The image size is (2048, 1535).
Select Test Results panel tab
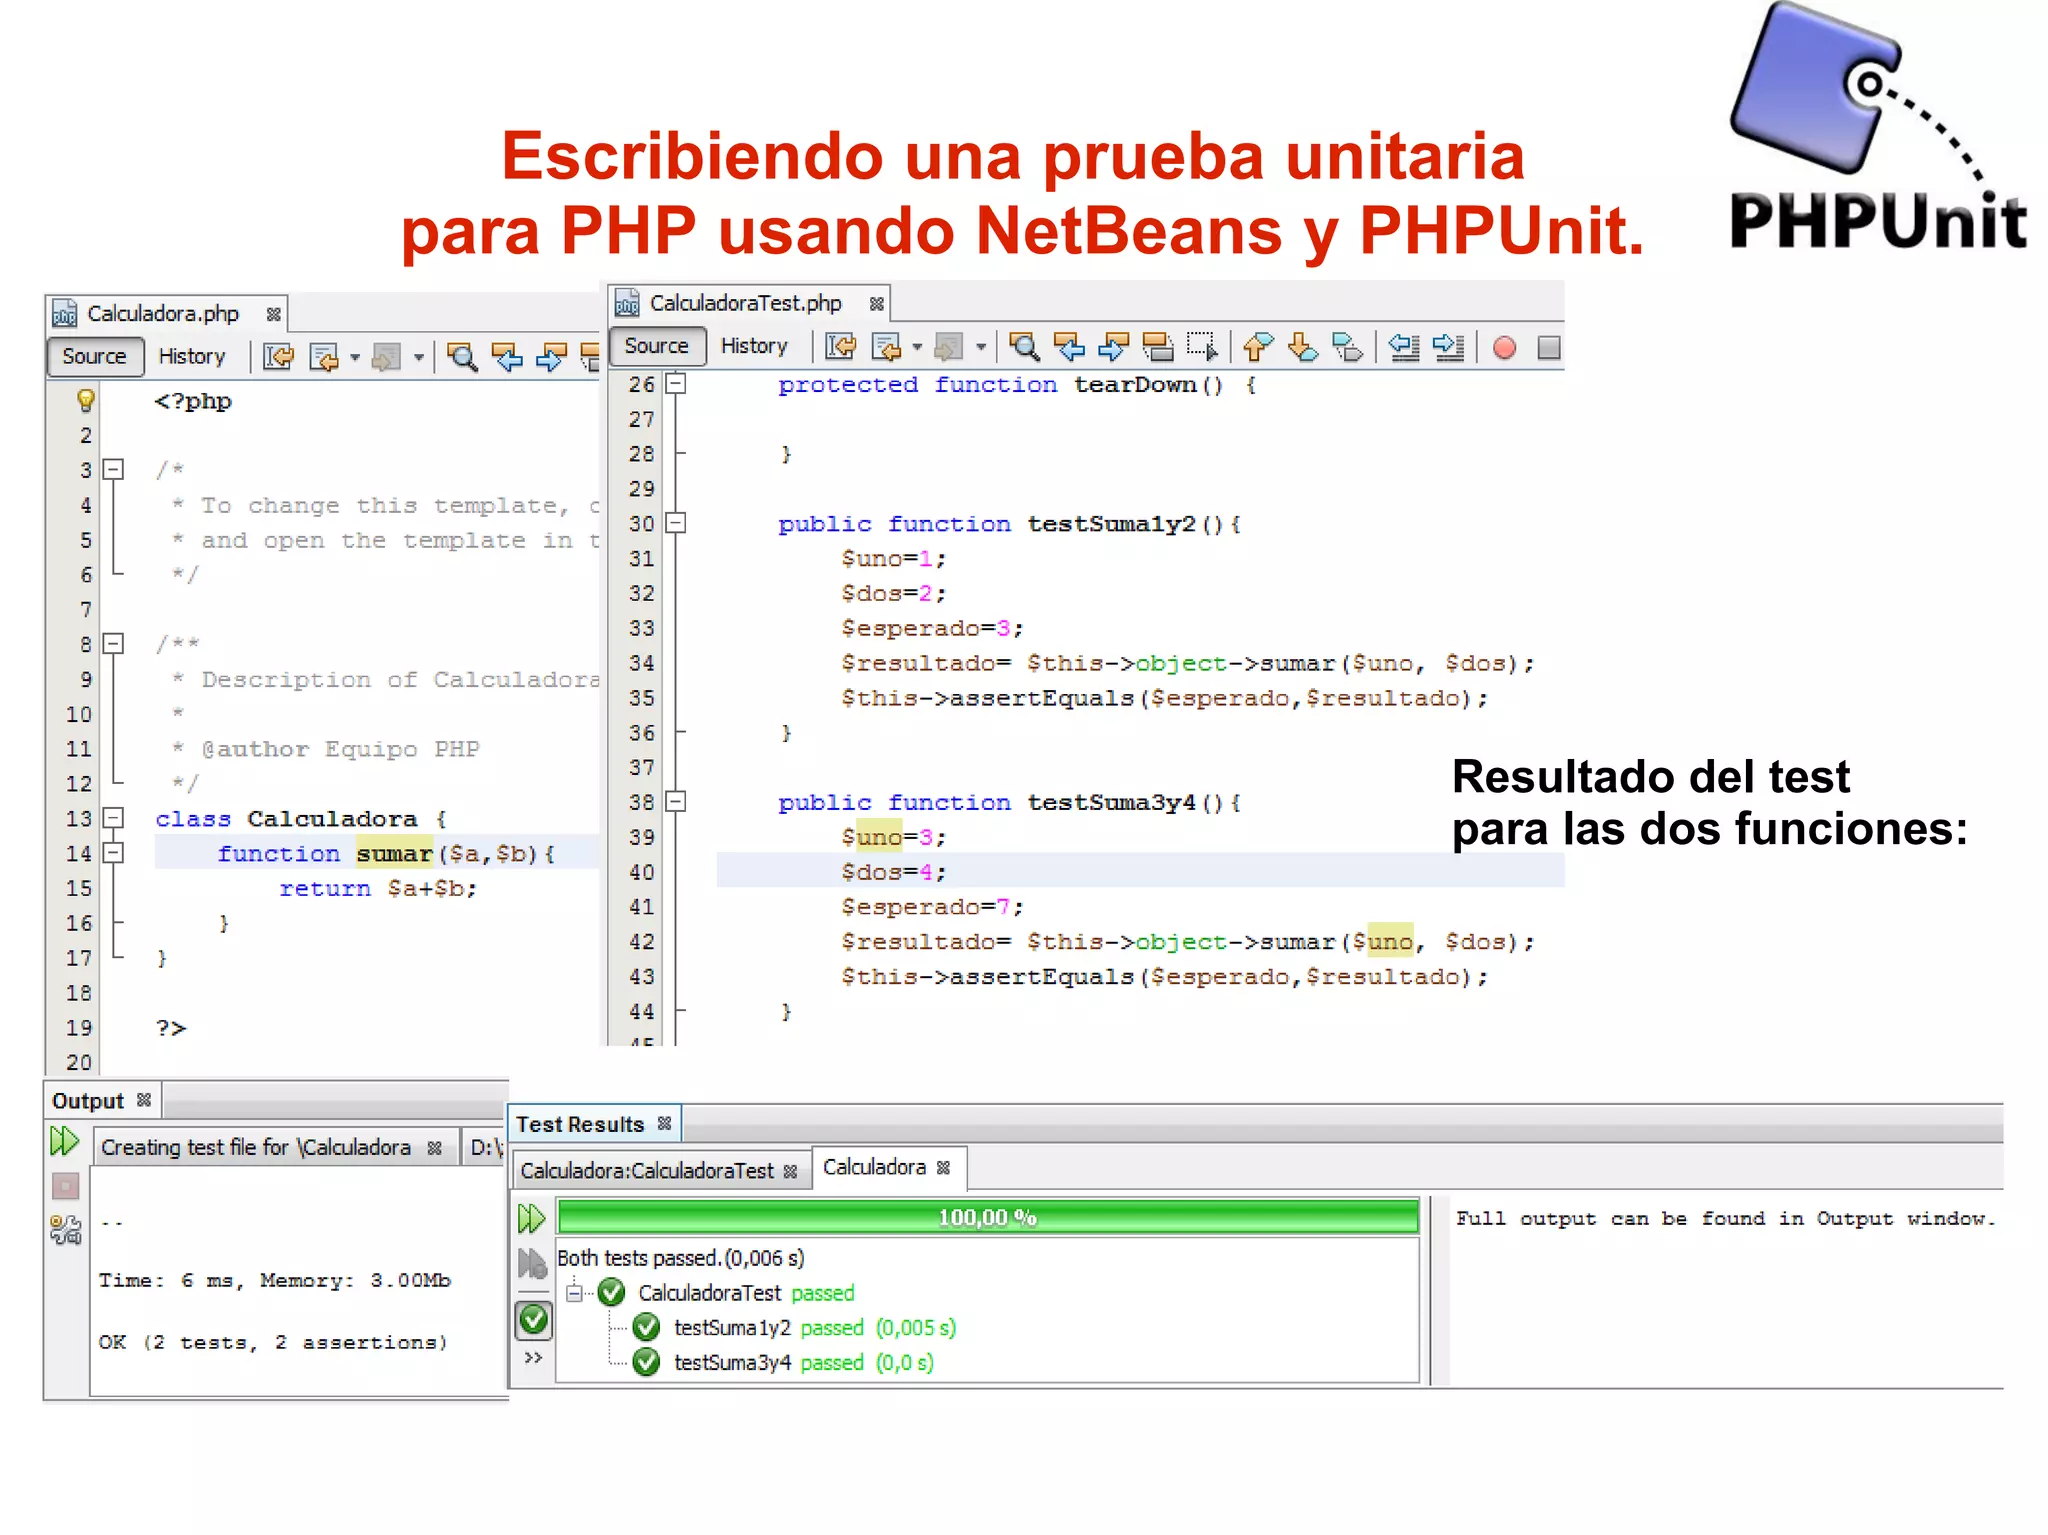click(594, 1124)
